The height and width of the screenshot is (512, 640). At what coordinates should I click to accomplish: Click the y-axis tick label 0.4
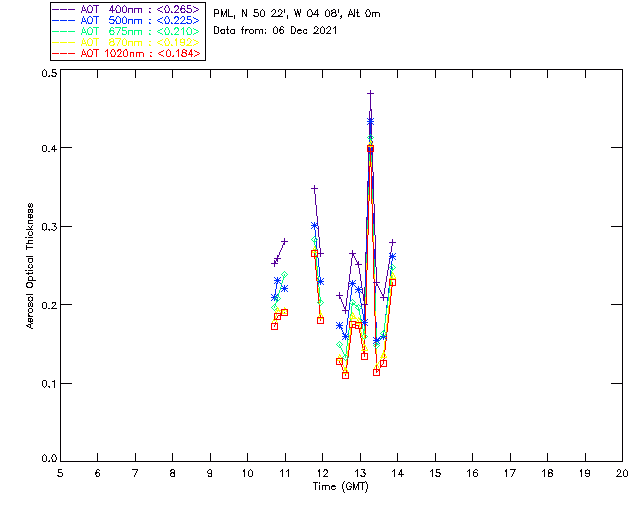49,148
